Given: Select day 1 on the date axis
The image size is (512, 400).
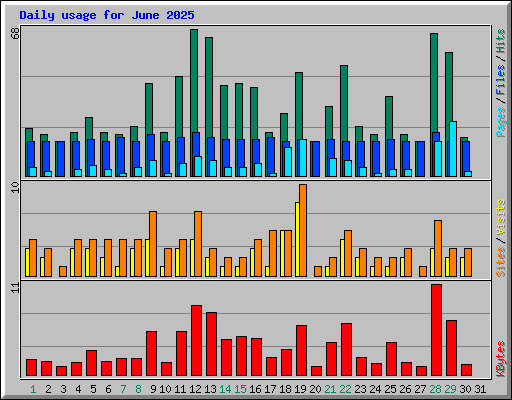Looking at the screenshot, I should coord(33,389).
